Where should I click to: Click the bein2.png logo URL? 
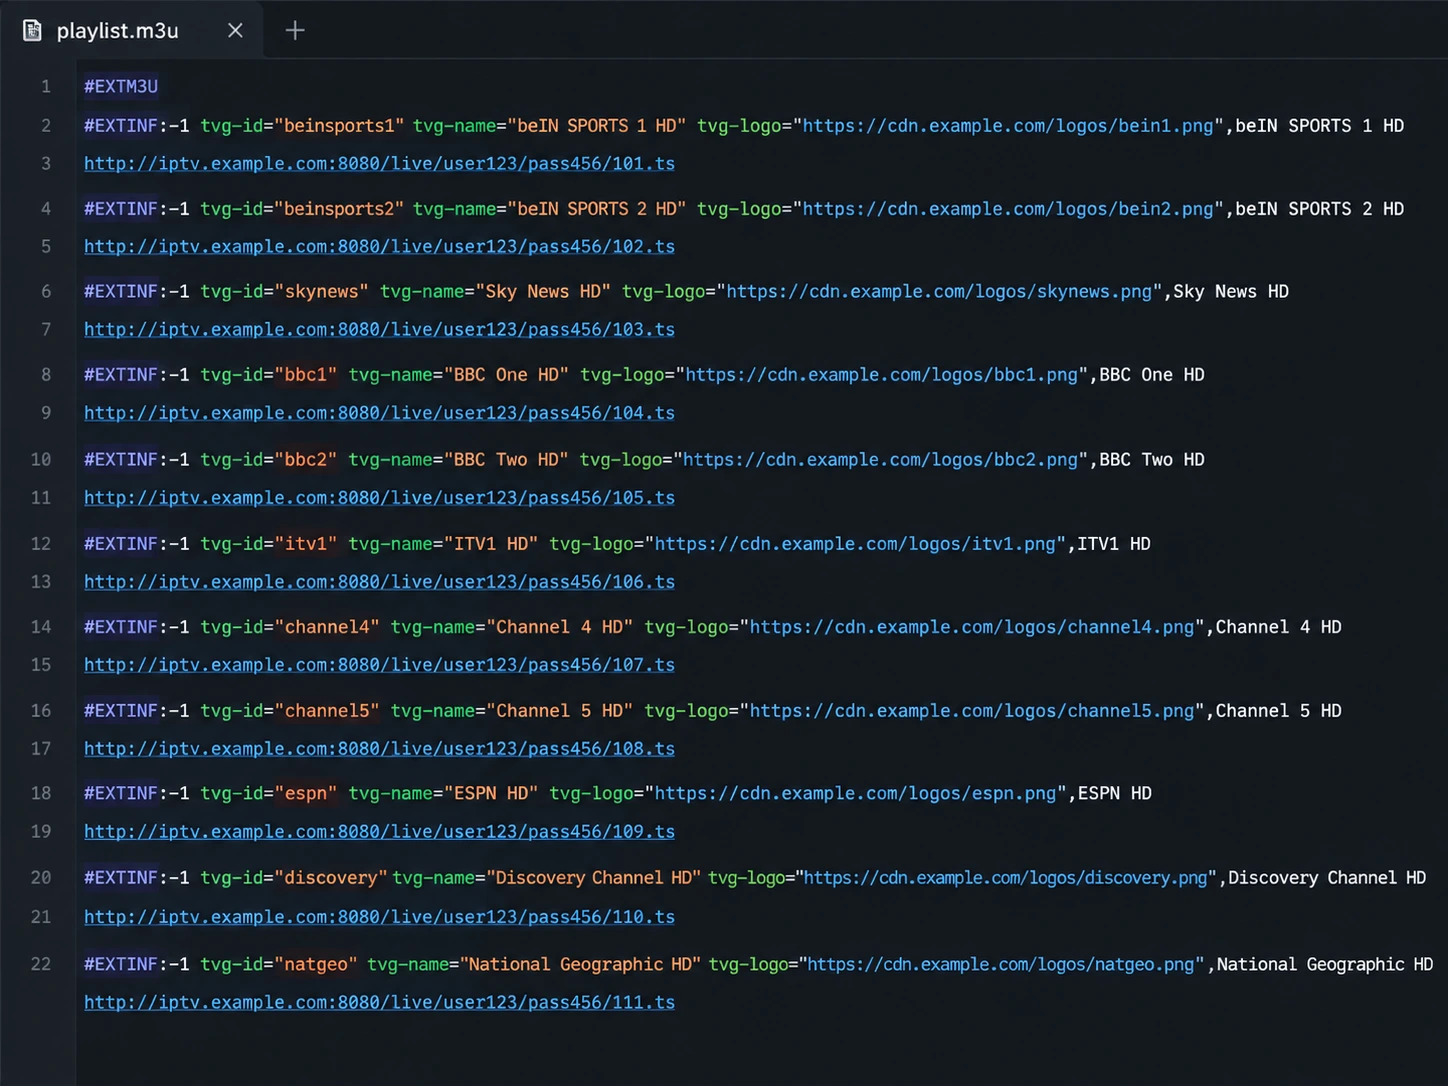(1008, 208)
